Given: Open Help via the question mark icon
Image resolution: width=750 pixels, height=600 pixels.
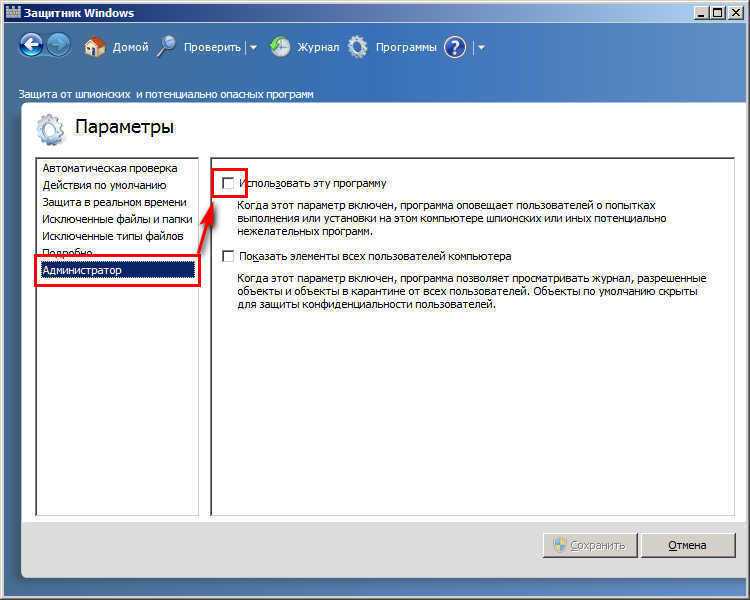Looking at the screenshot, I should click(455, 47).
